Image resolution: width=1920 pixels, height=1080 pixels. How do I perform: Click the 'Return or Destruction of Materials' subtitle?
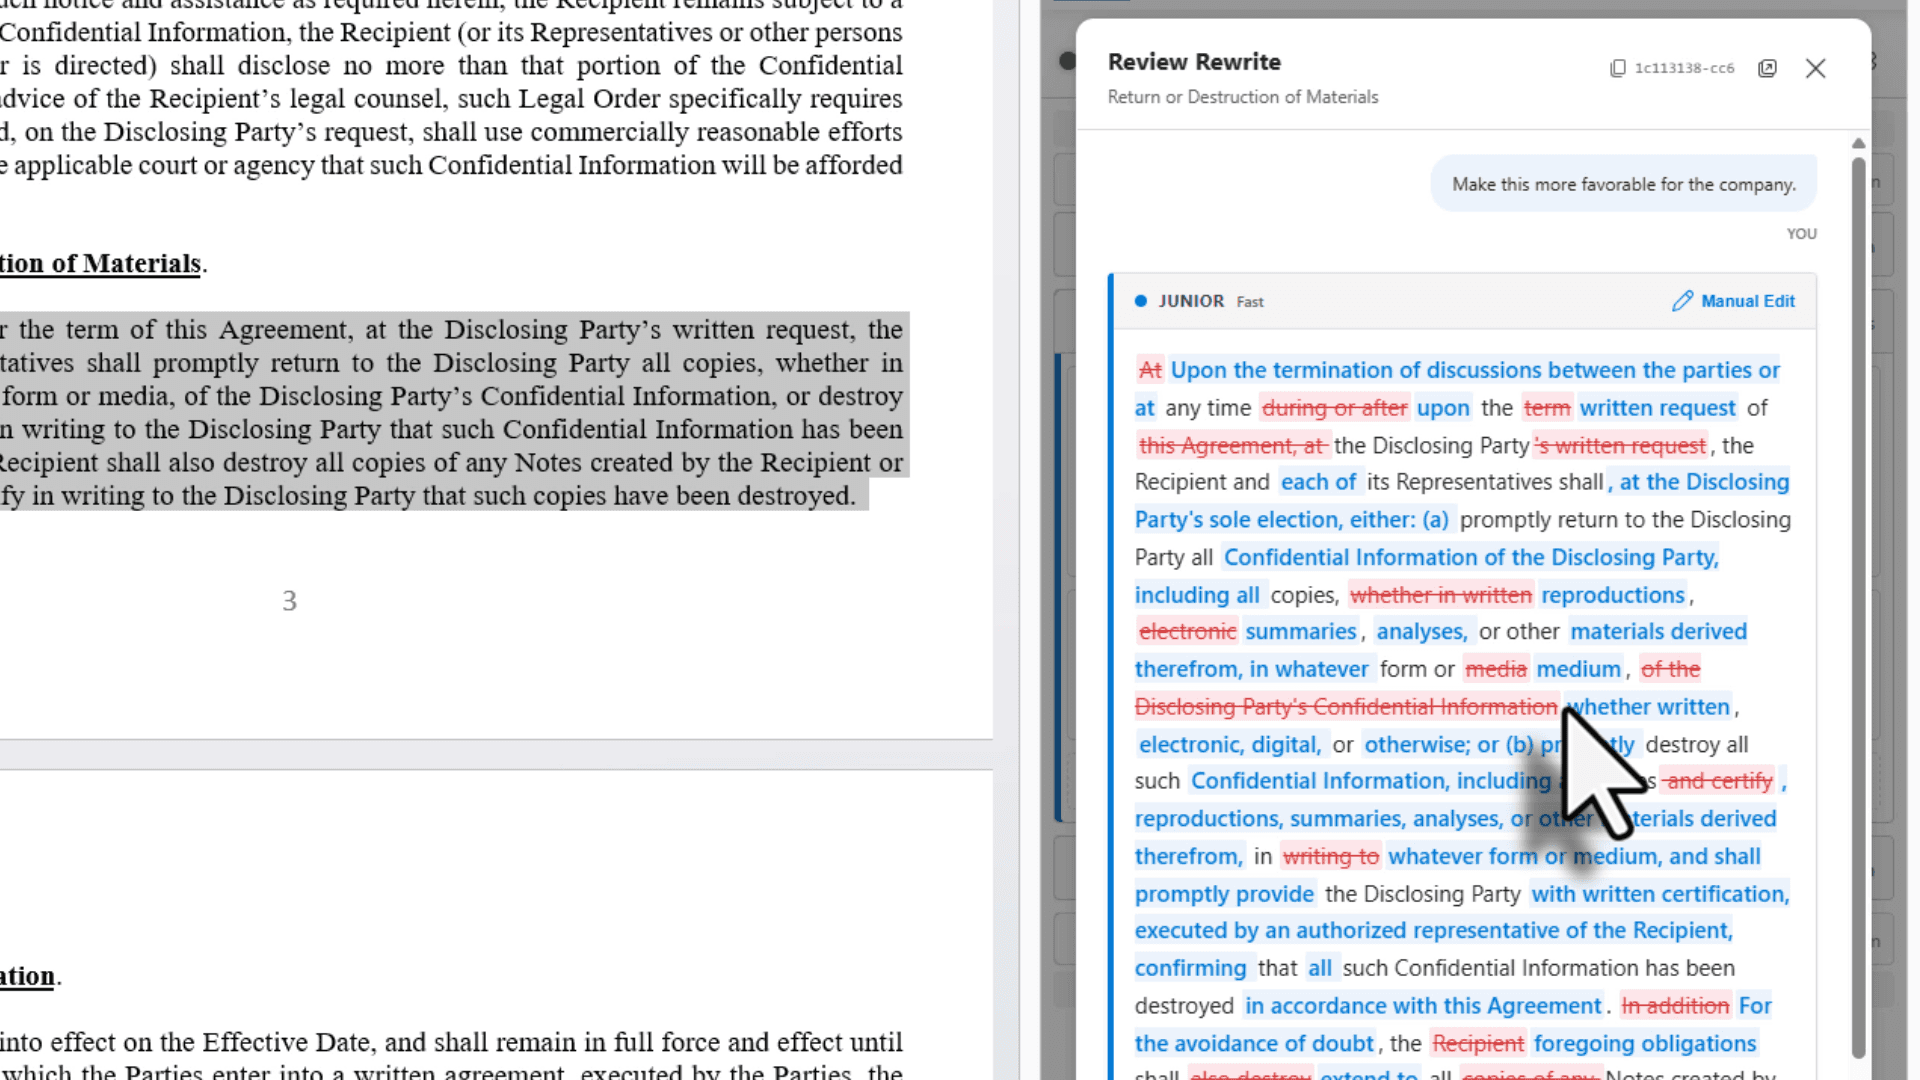(x=1242, y=97)
